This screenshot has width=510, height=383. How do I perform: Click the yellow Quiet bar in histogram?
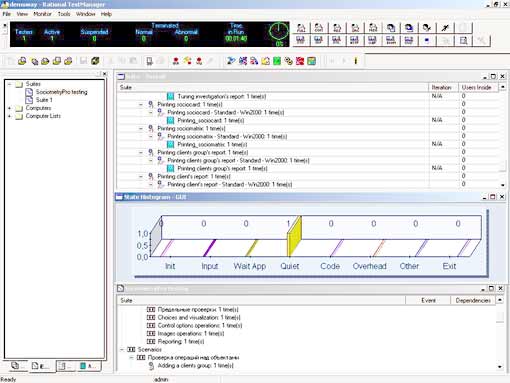294,236
